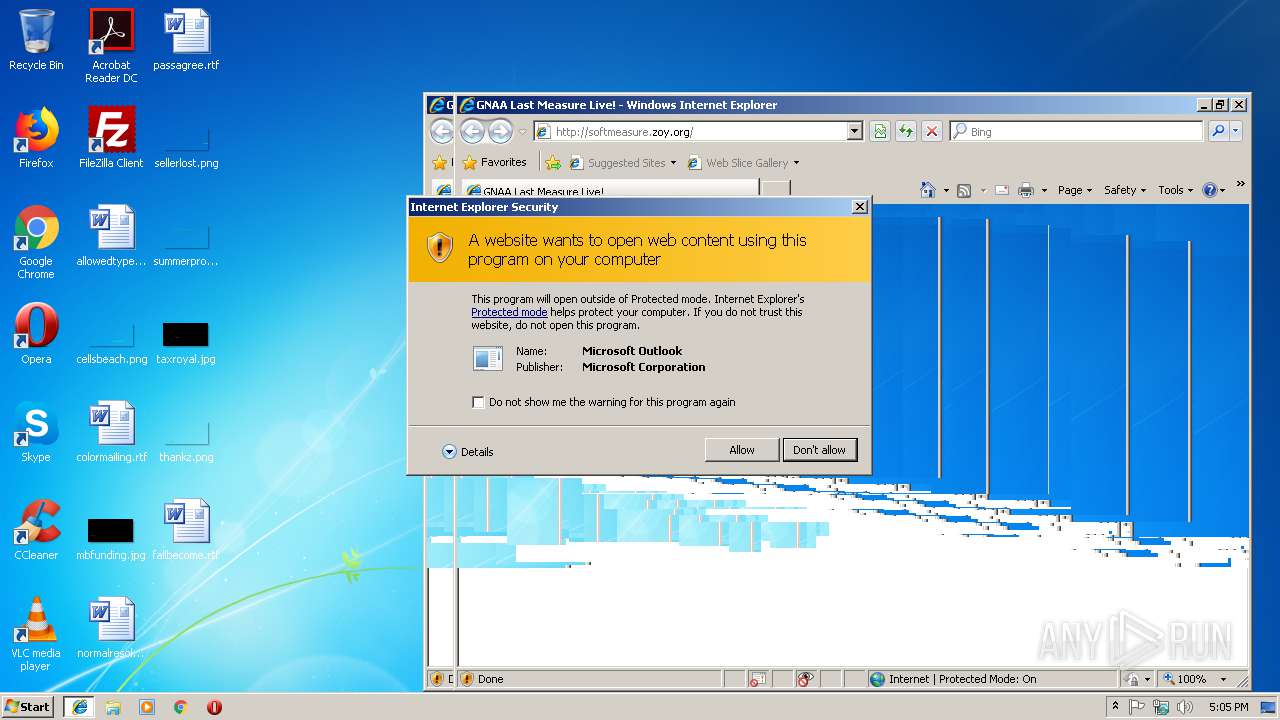Open the recent pages dropdown arrow
1280x720 pixels.
[522, 132]
